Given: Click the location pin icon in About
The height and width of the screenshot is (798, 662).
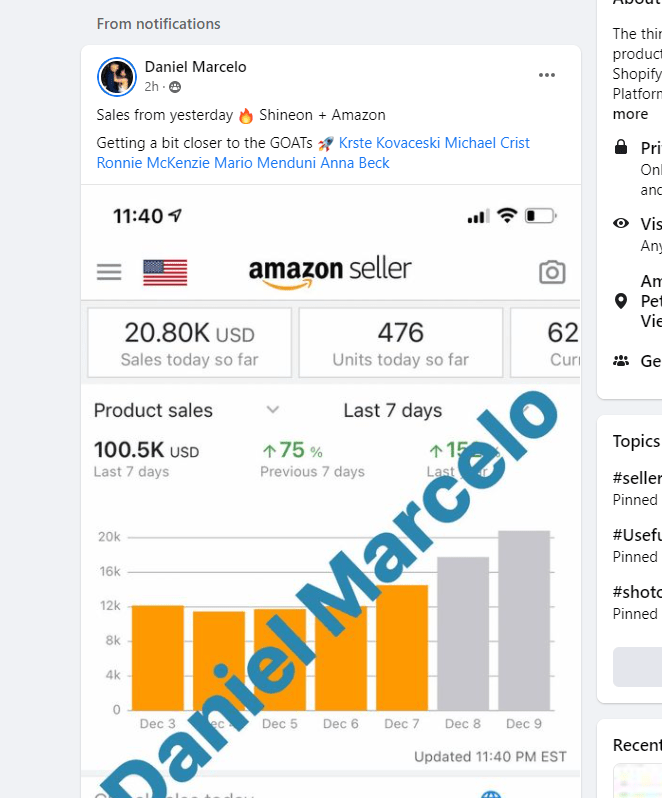Looking at the screenshot, I should (x=621, y=301).
